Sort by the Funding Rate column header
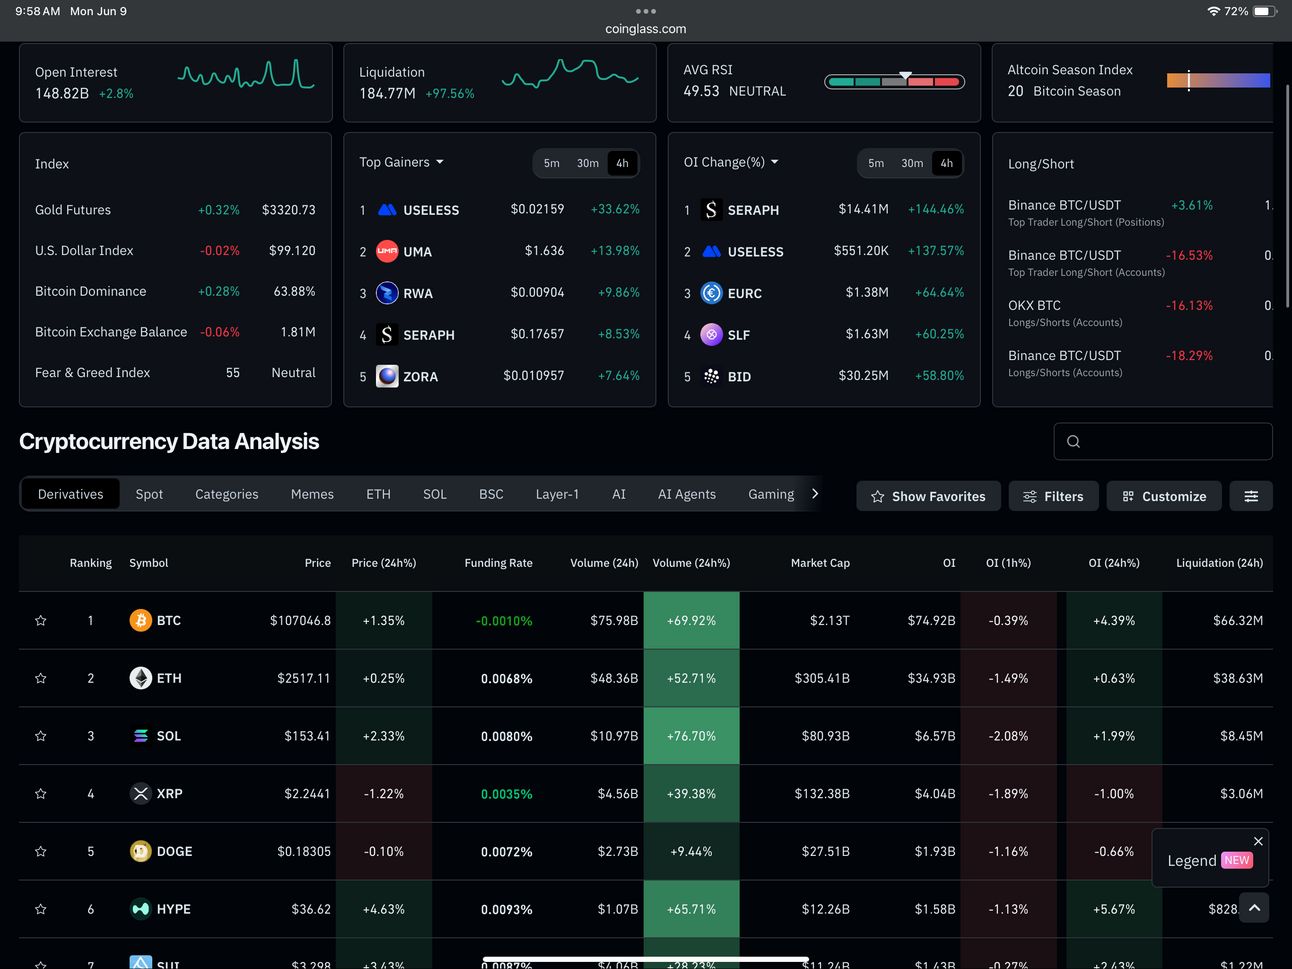 coord(498,563)
